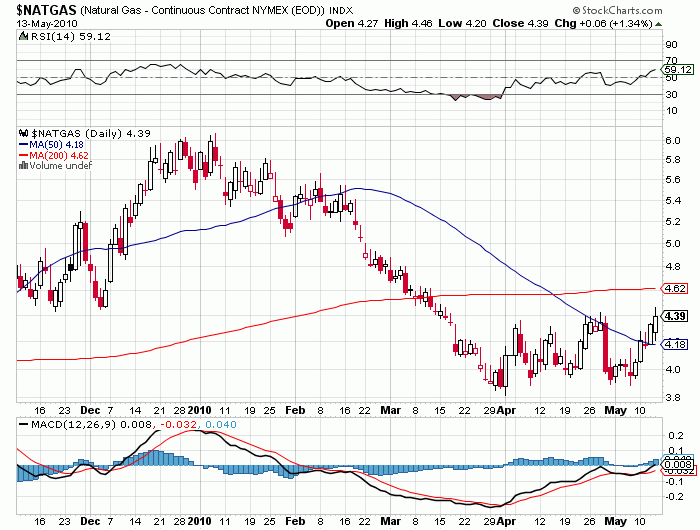Click the 4.18 MA(50) value tag
The height and width of the screenshot is (530, 700).
pos(675,344)
